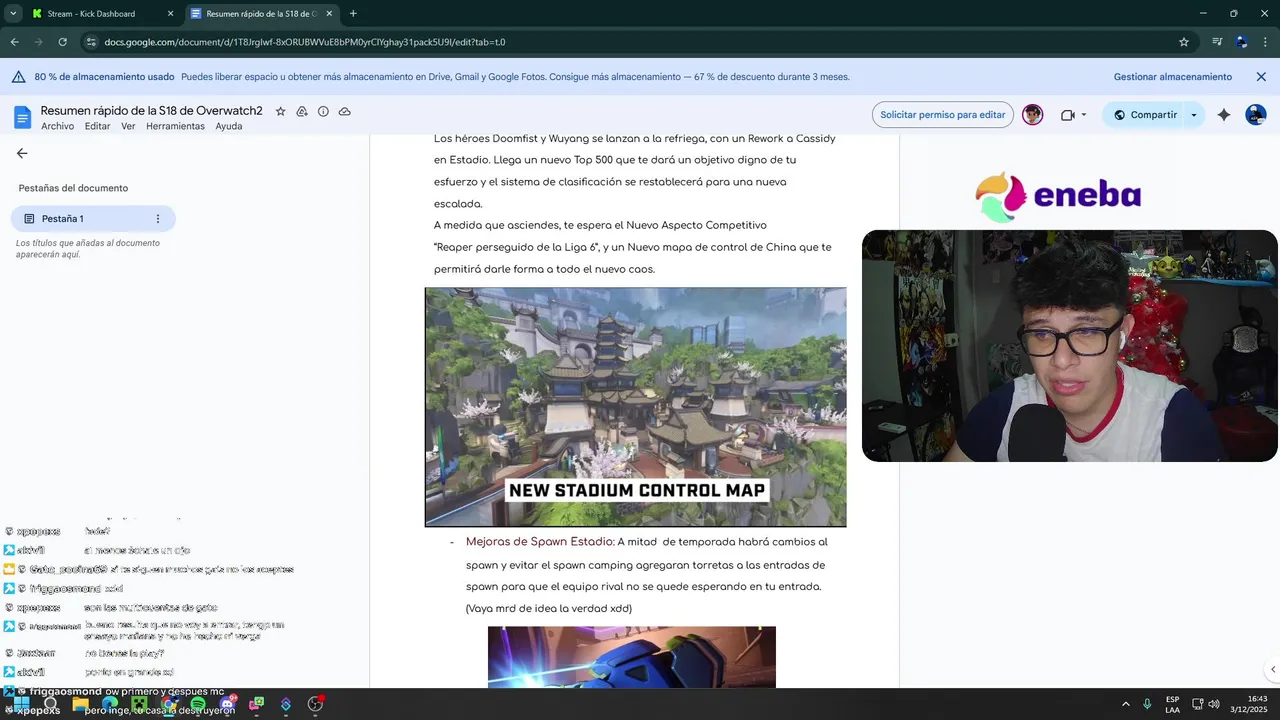
Task: Click the (Vaya mrd de idea la verdad xdd) text
Action: point(549,608)
